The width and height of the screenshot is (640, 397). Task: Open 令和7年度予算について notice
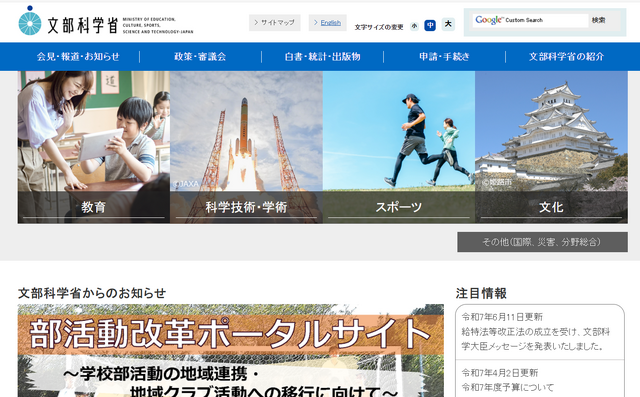point(508,387)
